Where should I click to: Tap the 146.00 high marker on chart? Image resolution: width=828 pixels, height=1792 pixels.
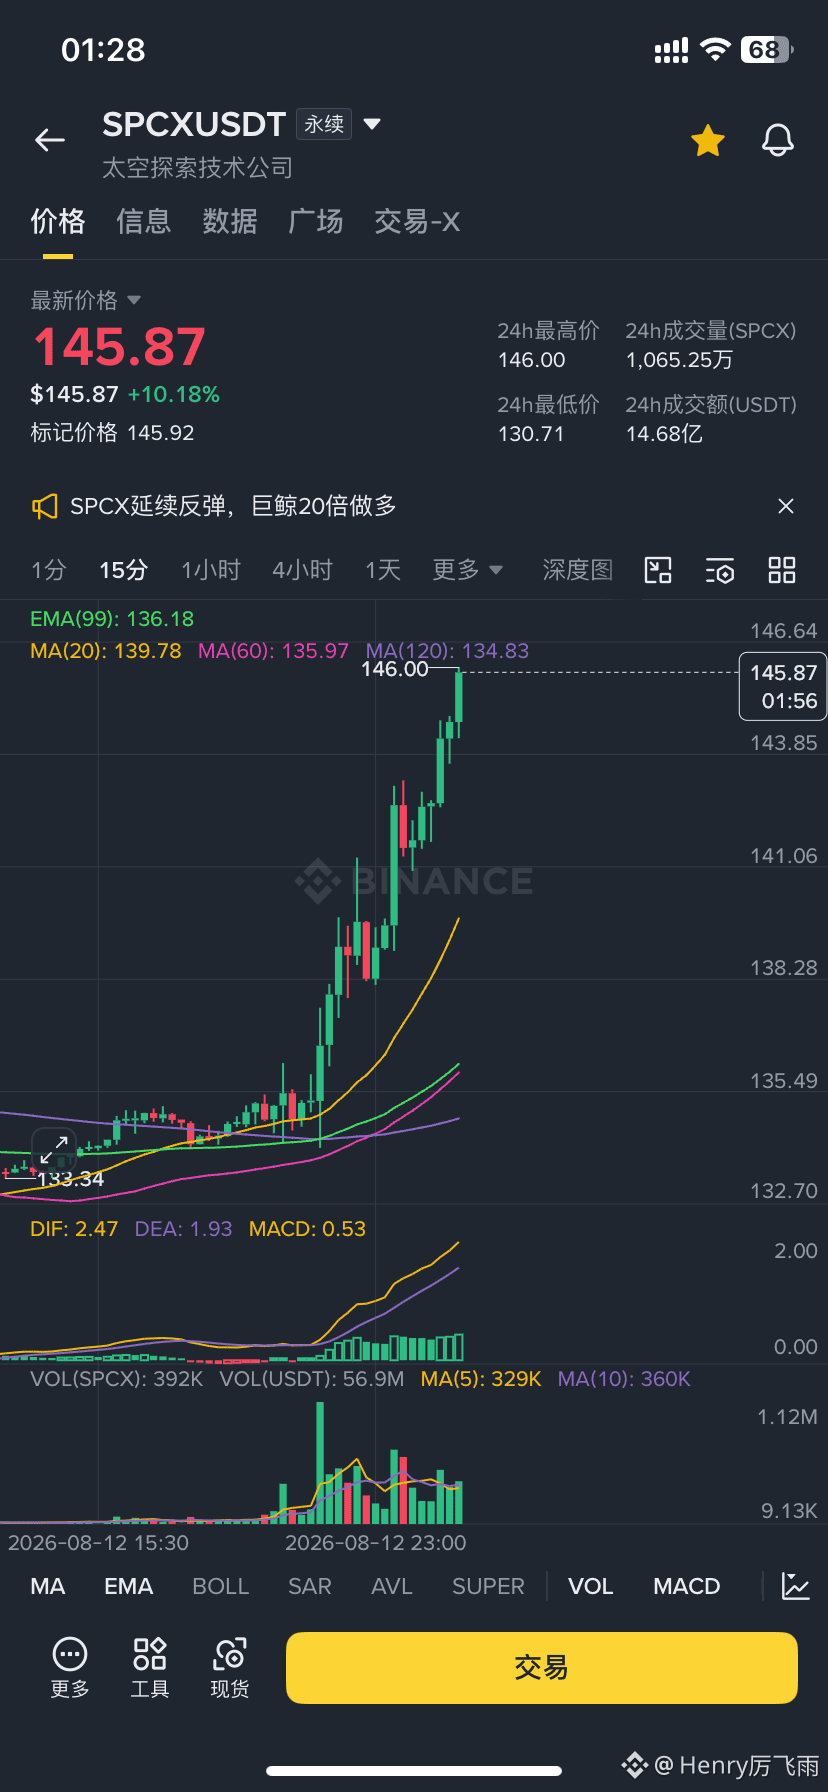395,669
